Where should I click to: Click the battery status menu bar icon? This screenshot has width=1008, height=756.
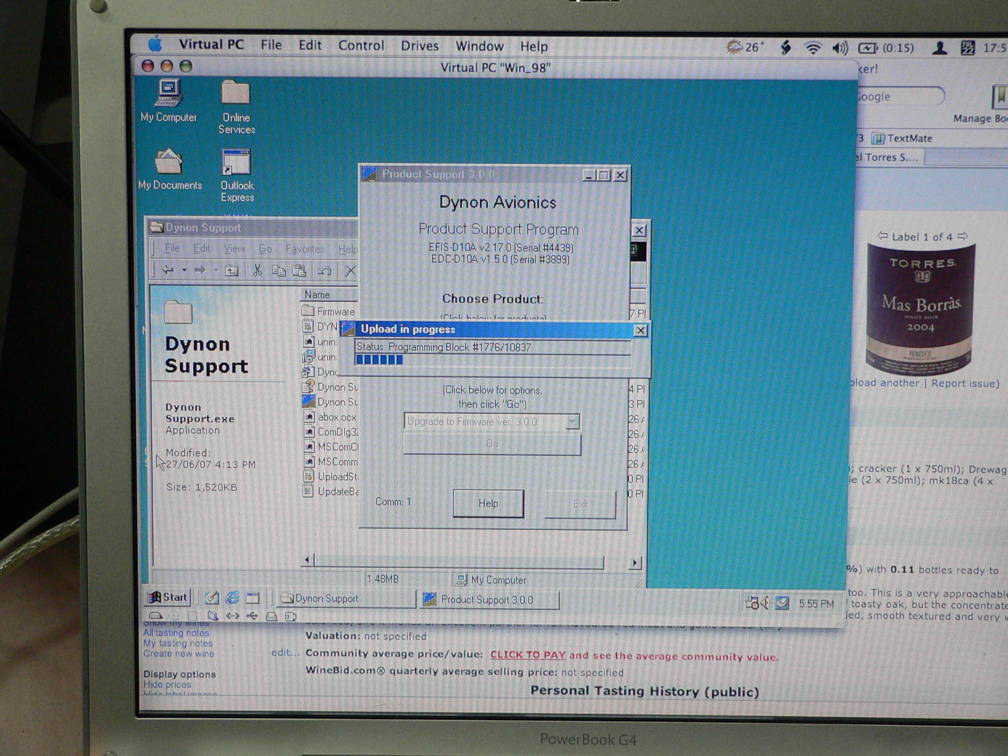coord(886,48)
